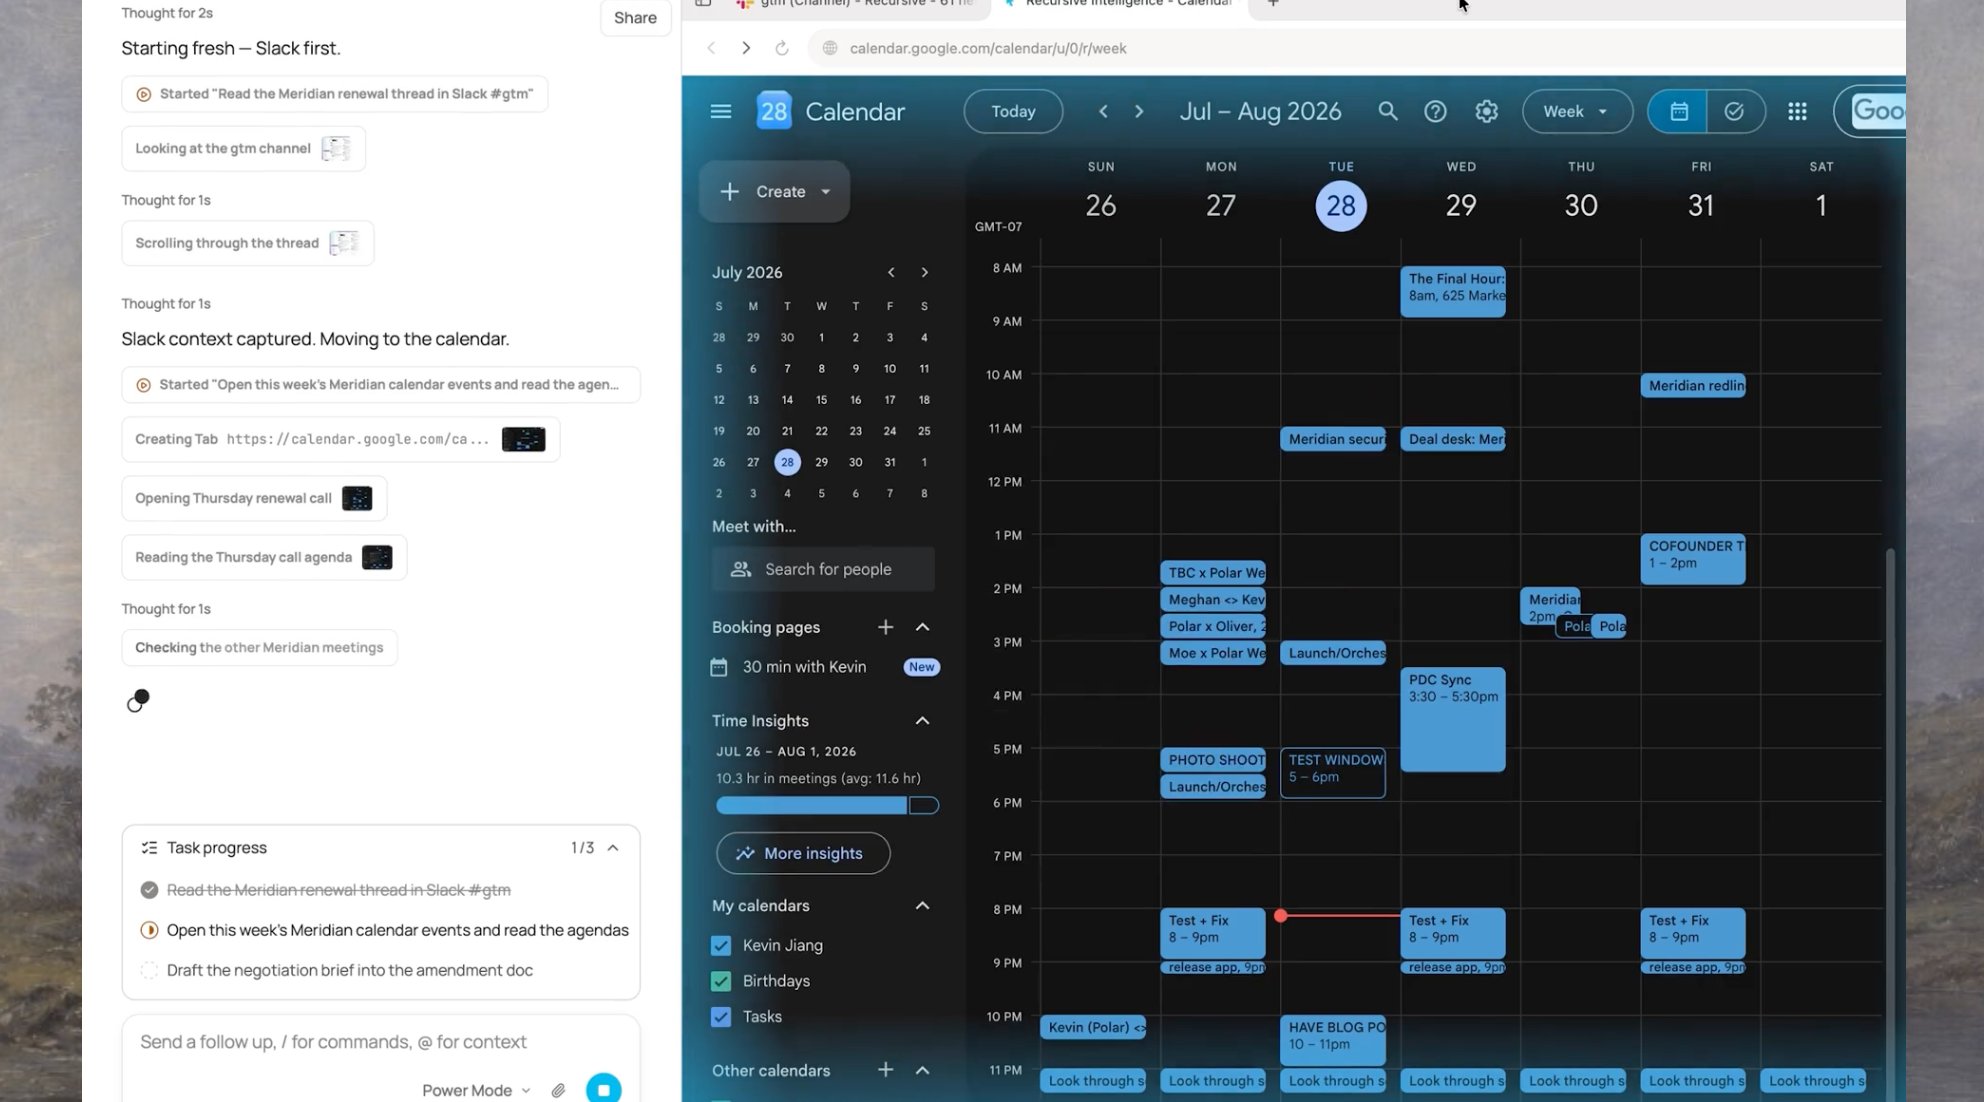Screen dimensions: 1984x1102
Task: Open the TEST WINDOW event on Tuesday
Action: point(1333,773)
